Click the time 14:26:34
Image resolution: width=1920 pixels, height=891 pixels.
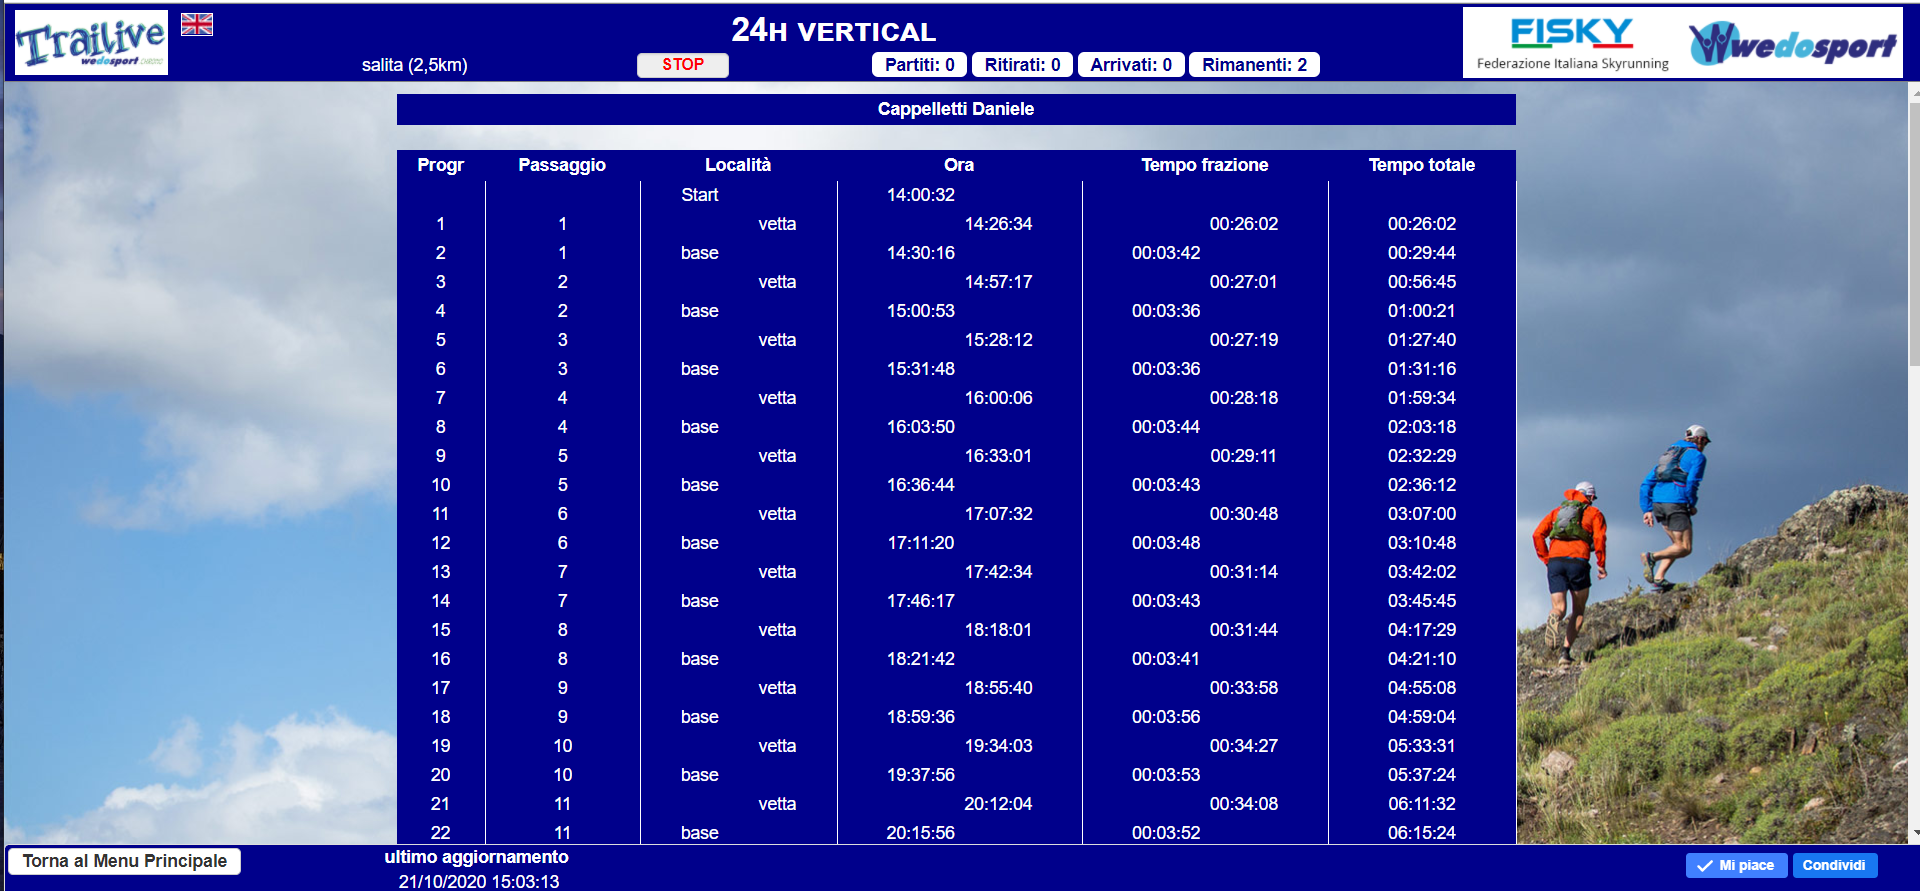[x=998, y=224]
